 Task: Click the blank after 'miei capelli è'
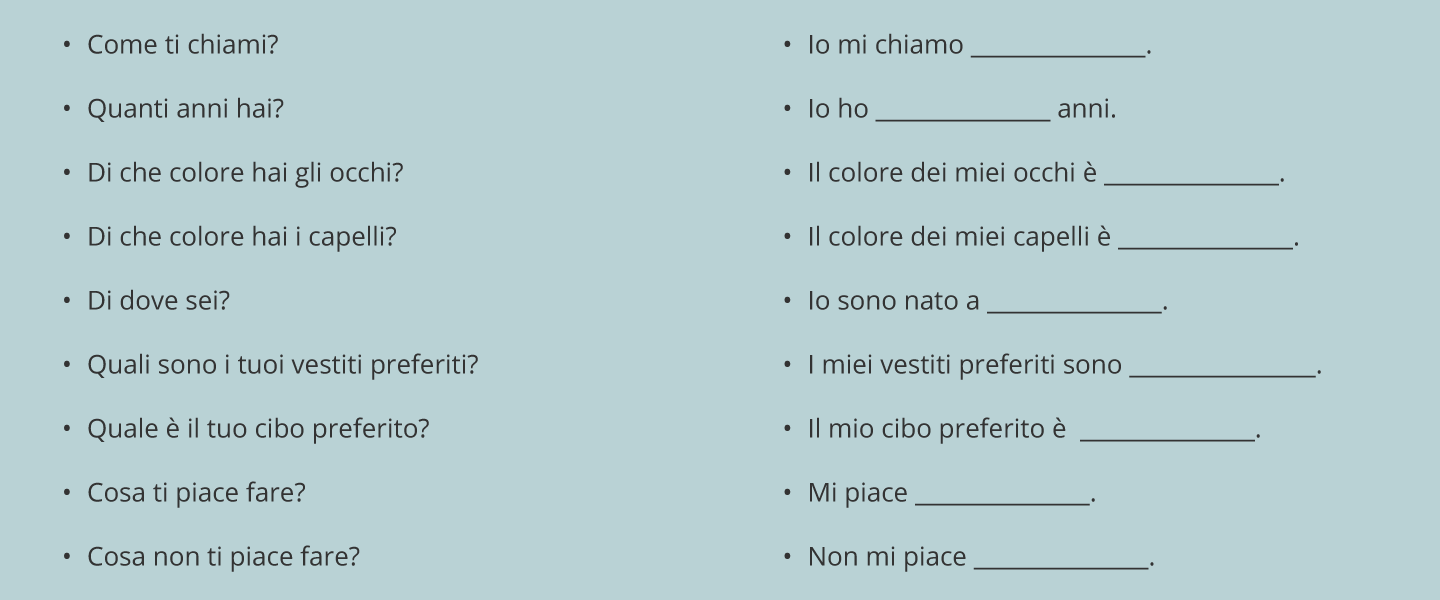pyautogui.click(x=1205, y=240)
